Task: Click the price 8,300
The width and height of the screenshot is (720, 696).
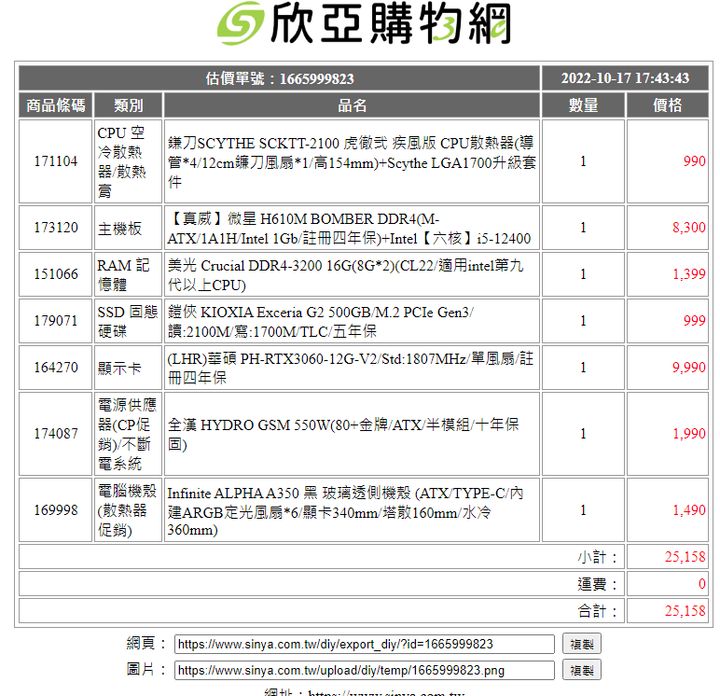Action: coord(689,228)
